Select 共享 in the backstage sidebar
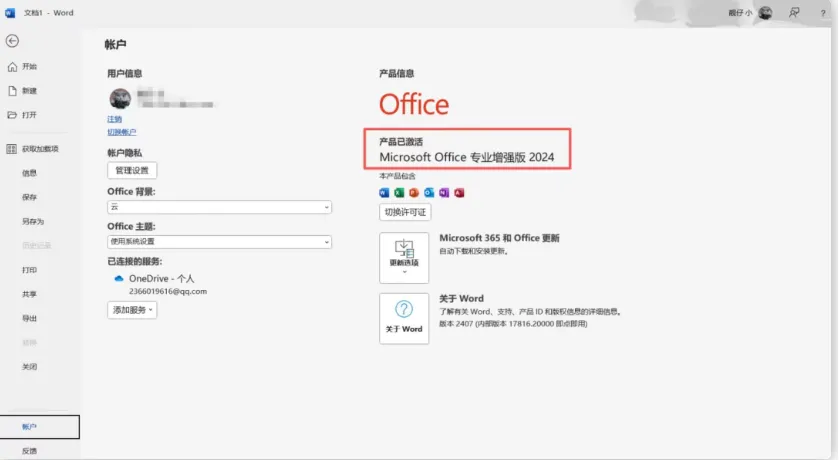 (29, 294)
